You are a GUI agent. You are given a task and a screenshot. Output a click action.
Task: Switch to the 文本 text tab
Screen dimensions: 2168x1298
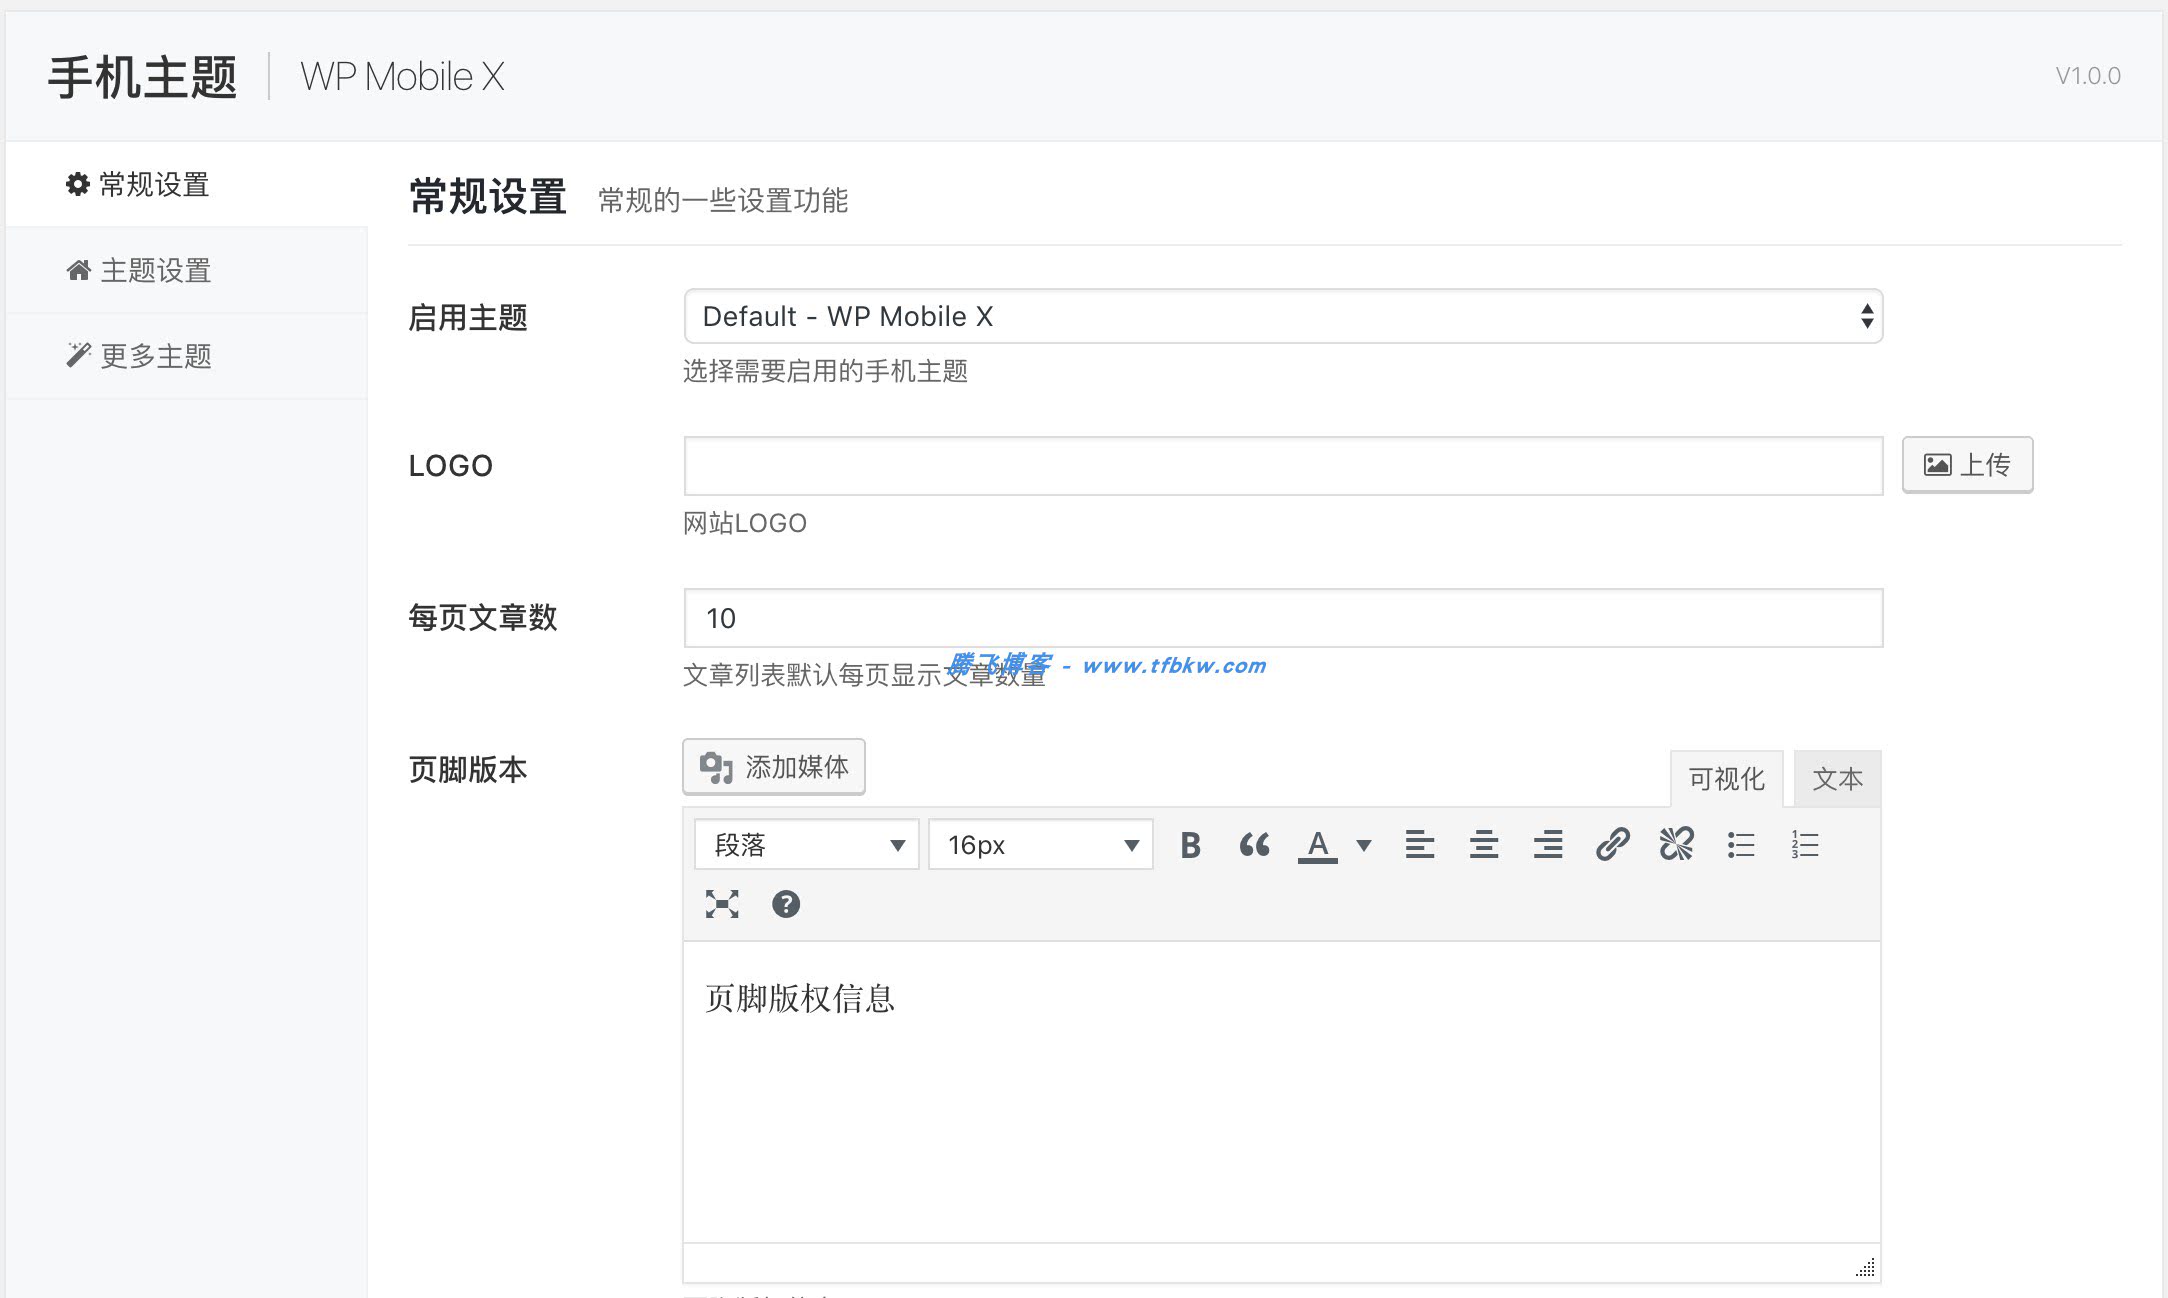point(1838,779)
